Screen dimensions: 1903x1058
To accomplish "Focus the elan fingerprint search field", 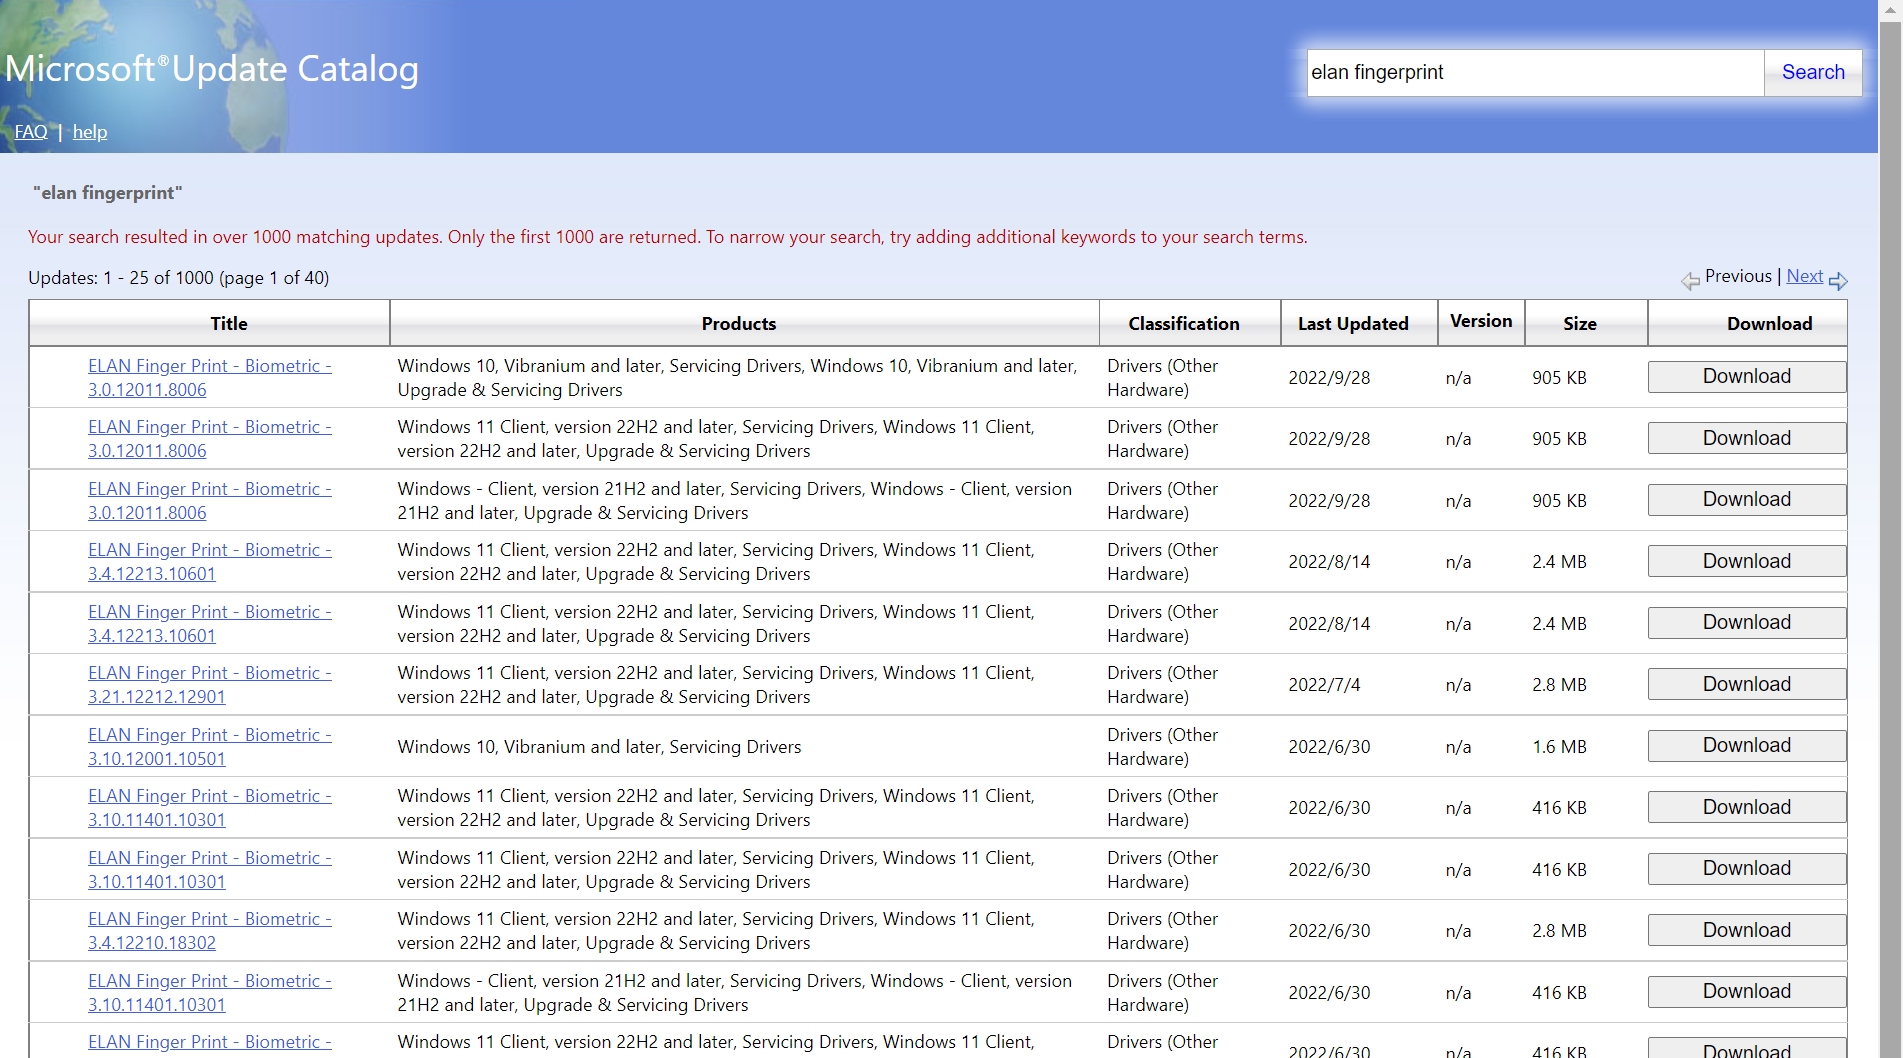I will (x=1535, y=72).
